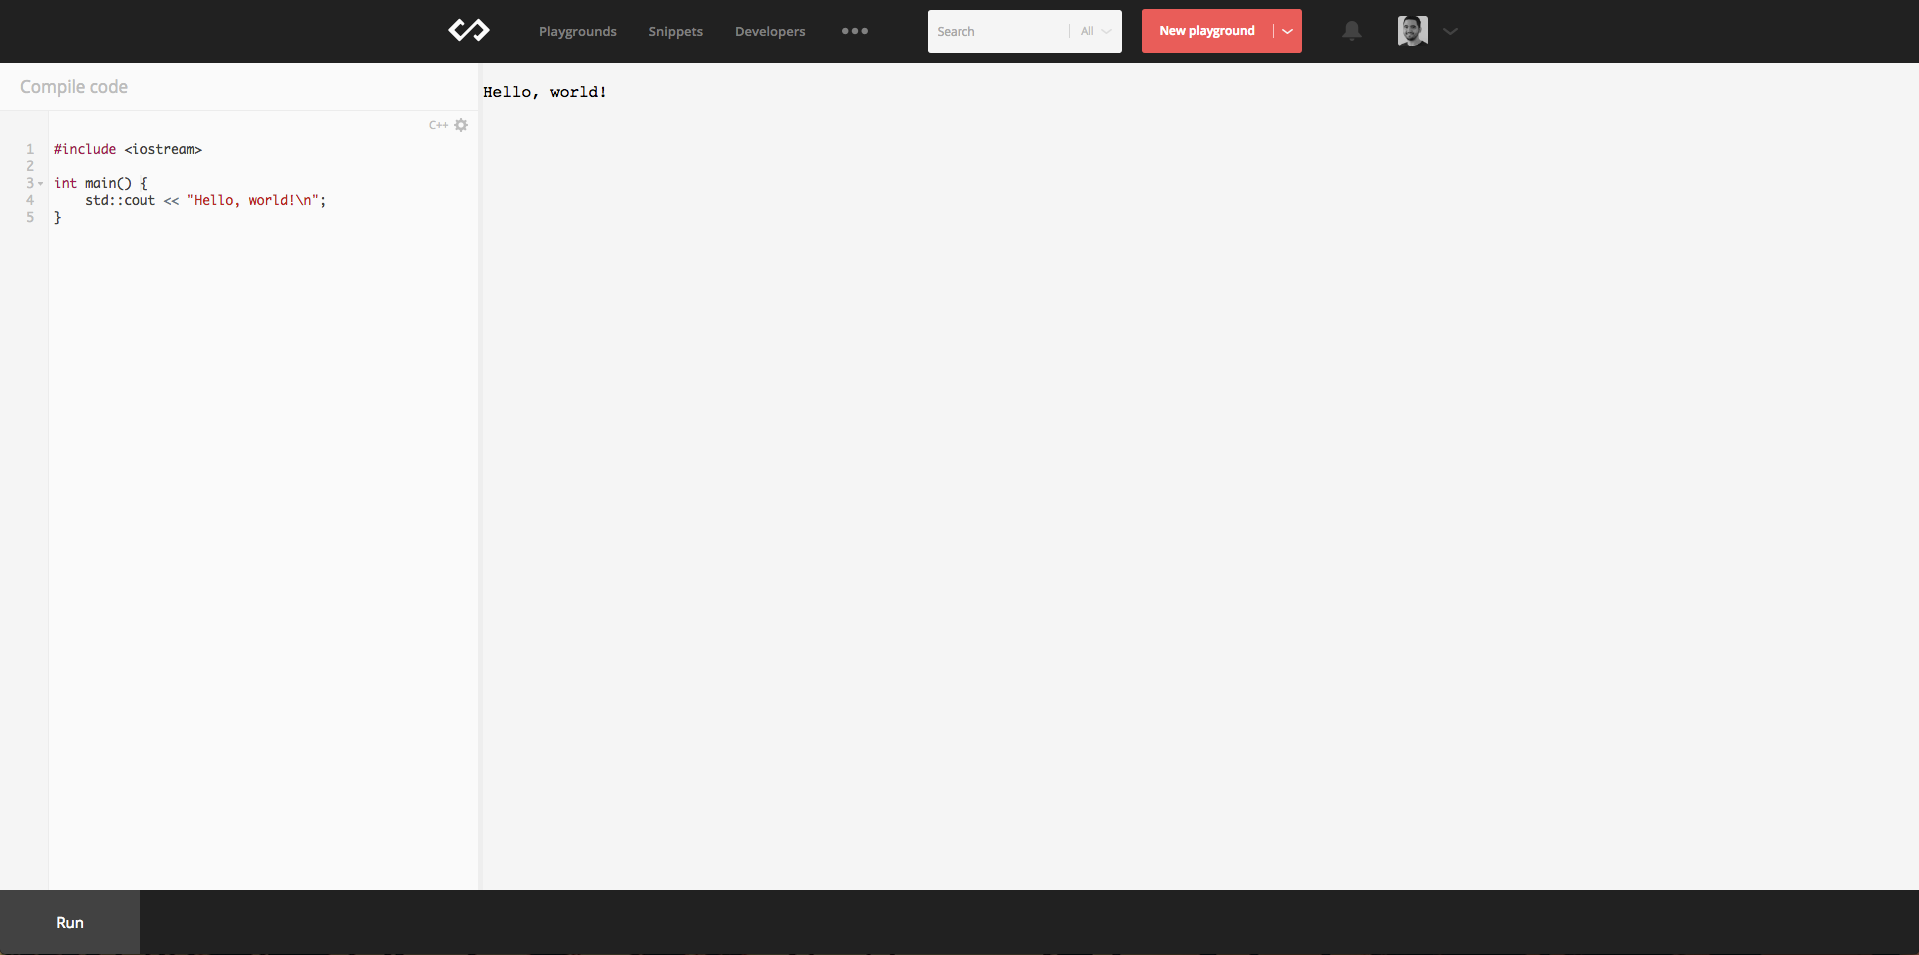Open the three-dots more menu
The width and height of the screenshot is (1919, 955).
(x=854, y=31)
